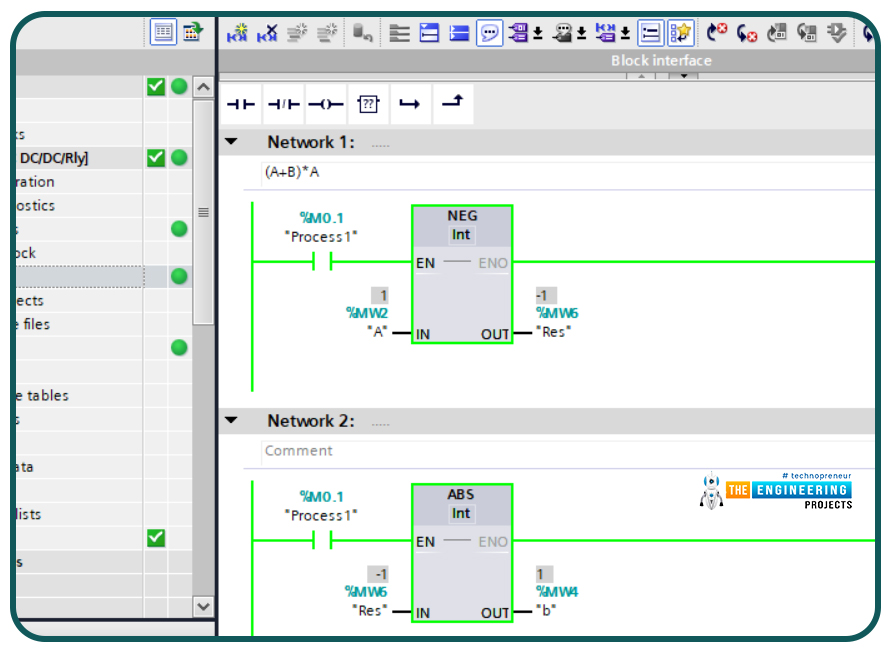The height and width of the screenshot is (649, 890).
Task: Insert an output coil from favorites
Action: pos(326,104)
